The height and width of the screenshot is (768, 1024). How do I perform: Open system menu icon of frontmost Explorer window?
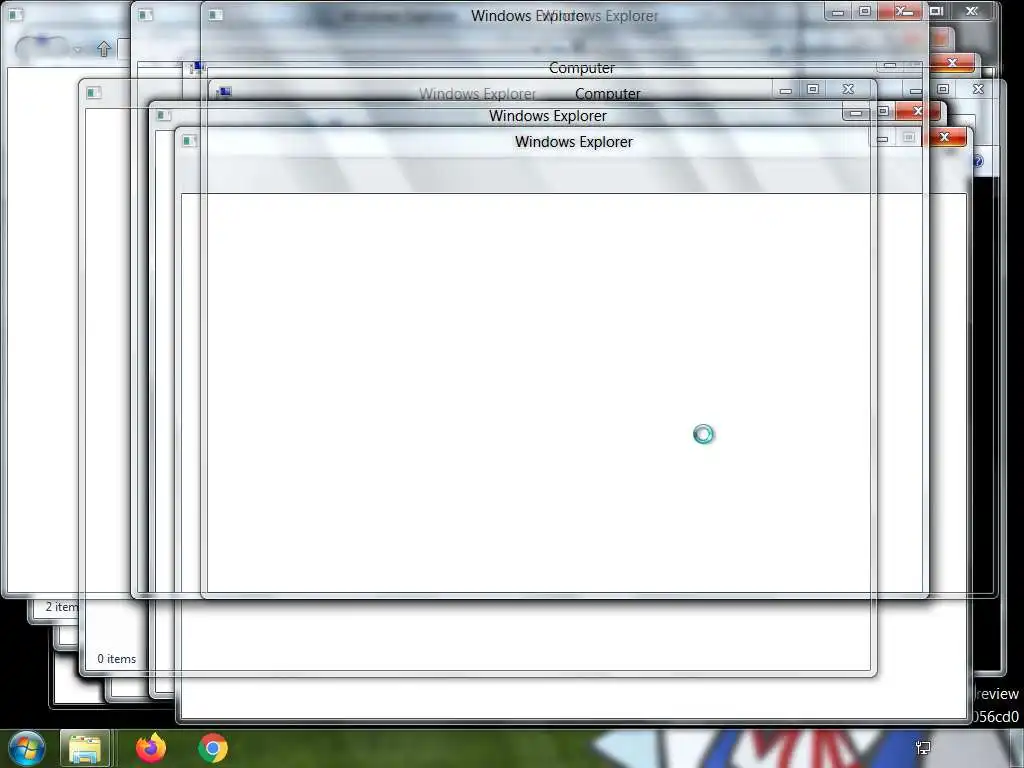click(x=189, y=140)
